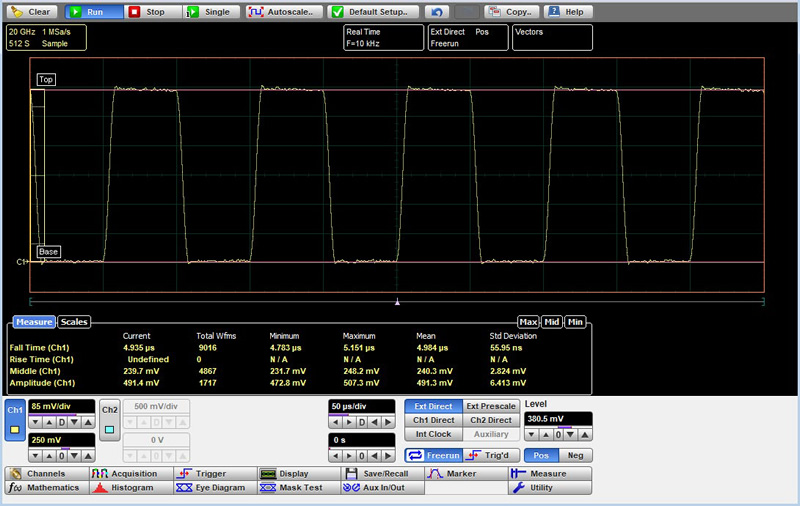Image resolution: width=800 pixels, height=506 pixels.
Task: Coarse increase Ch1 85 mV/div scale
Action: point(88,422)
